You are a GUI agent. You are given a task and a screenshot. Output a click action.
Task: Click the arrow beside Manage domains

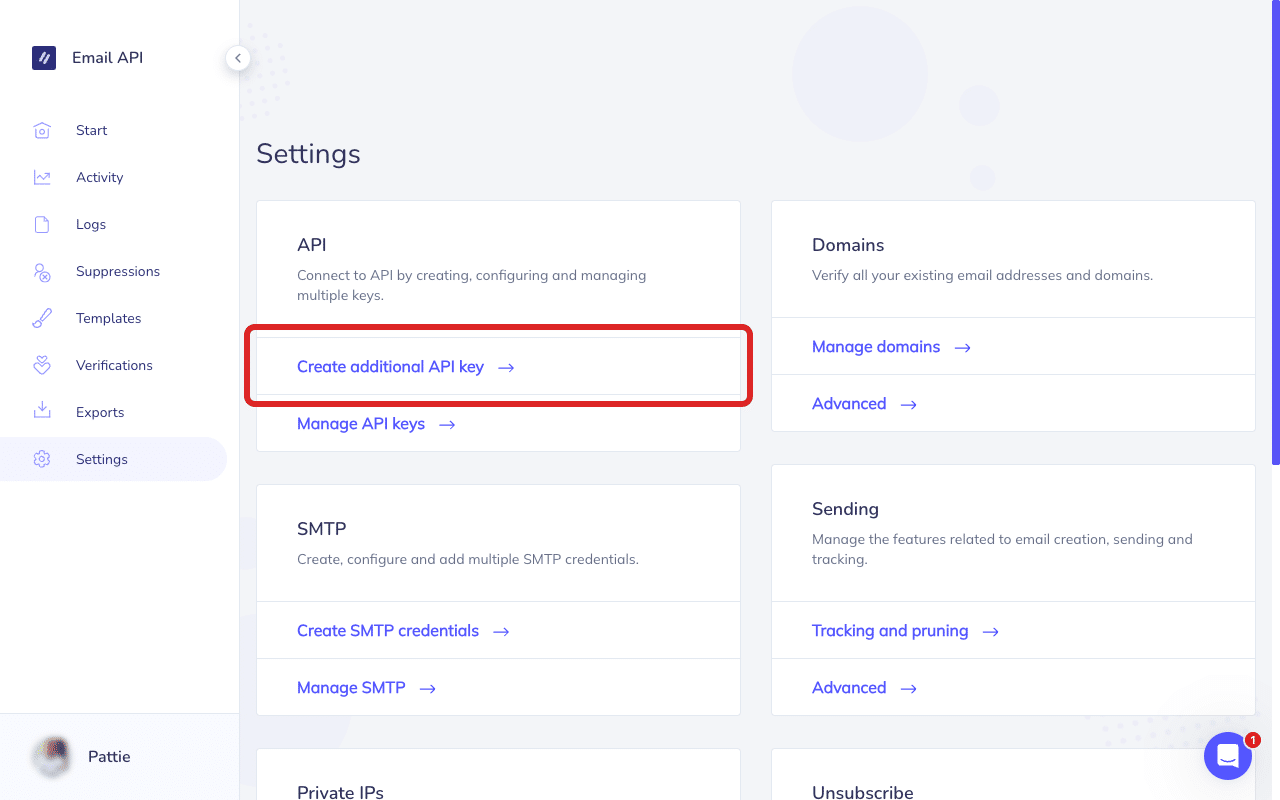(x=963, y=348)
